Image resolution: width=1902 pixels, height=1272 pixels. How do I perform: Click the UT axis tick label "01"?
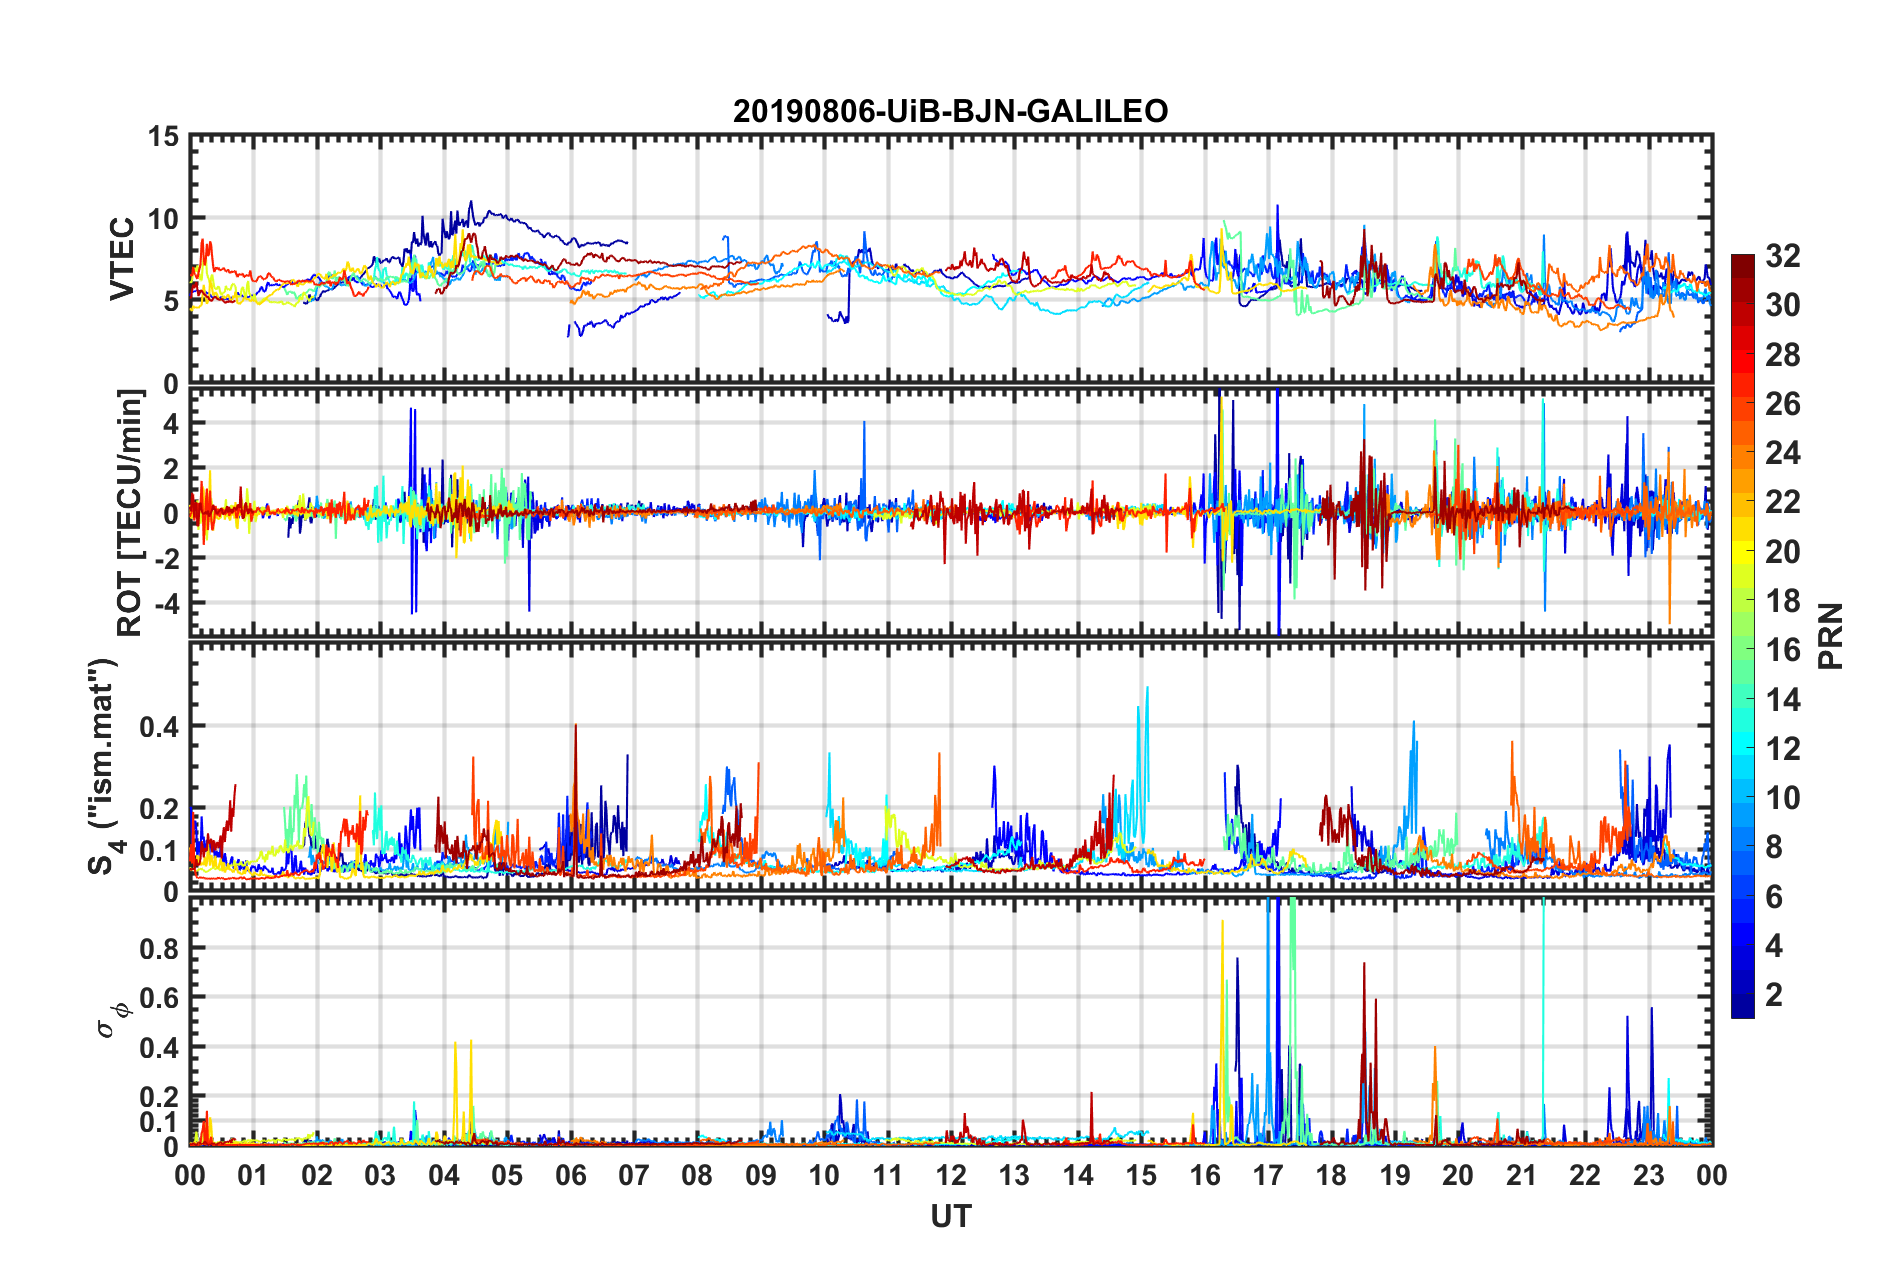(x=253, y=1175)
